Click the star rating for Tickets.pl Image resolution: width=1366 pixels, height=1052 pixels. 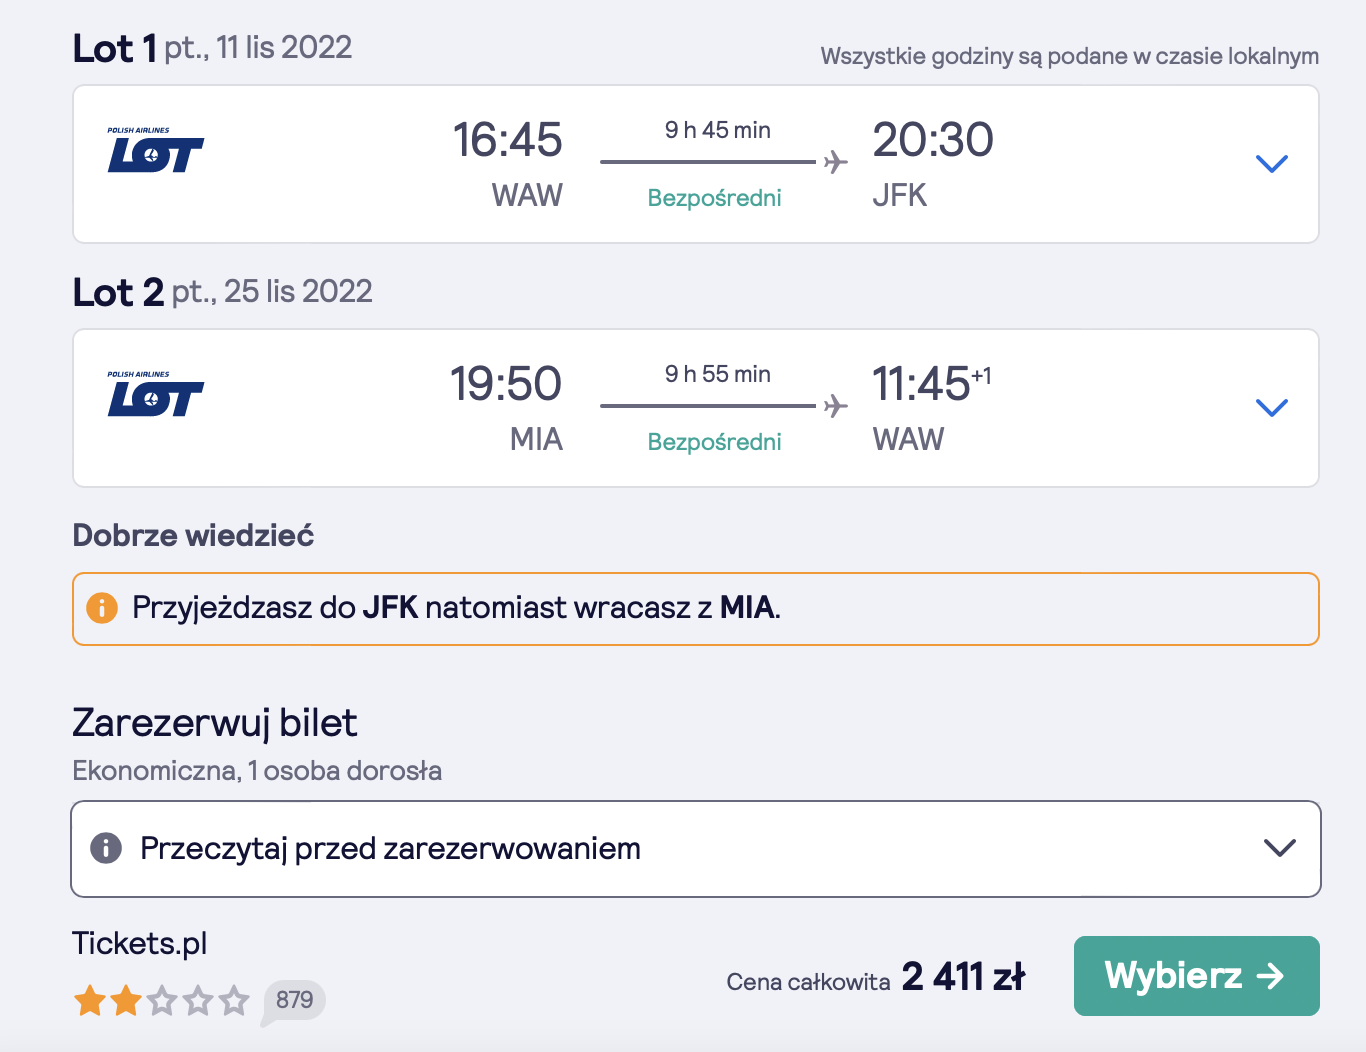coord(162,1000)
